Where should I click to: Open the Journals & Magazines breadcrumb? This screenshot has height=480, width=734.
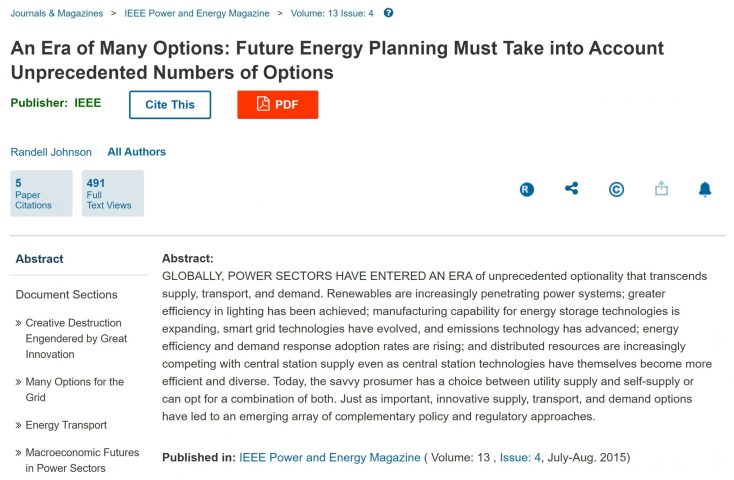56,13
